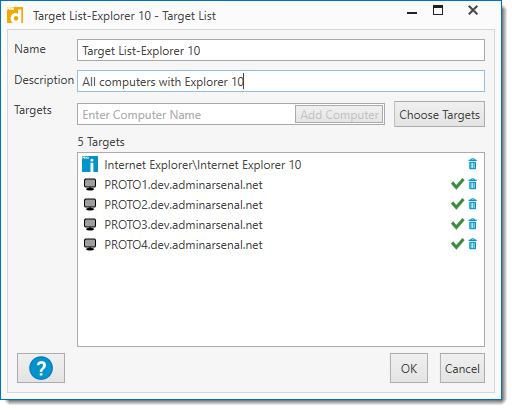Screen dimensions: 512x410
Task: Delete the Internet Explorer 10 collection target
Action: [x=472, y=164]
